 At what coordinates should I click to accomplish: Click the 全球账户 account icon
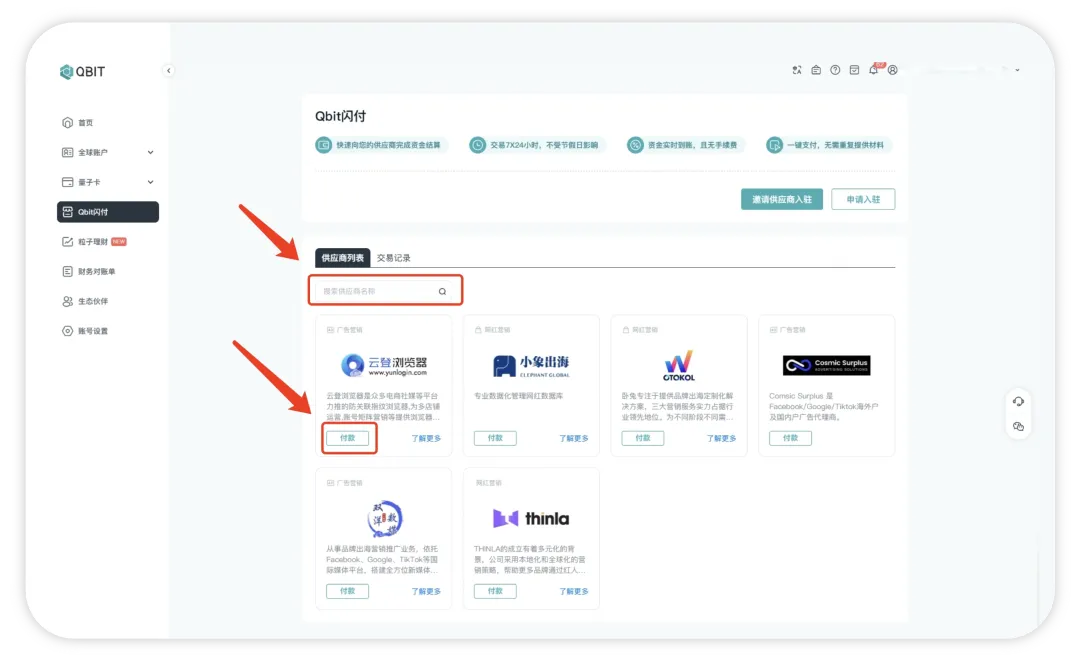tap(68, 152)
